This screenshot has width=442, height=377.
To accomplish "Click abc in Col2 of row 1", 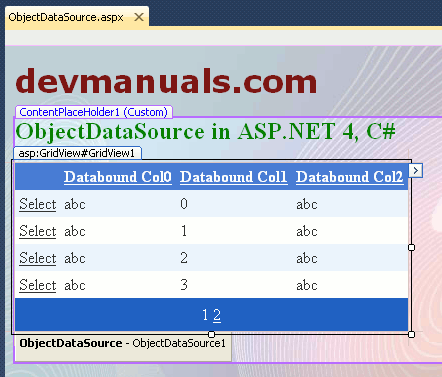I will pos(307,231).
